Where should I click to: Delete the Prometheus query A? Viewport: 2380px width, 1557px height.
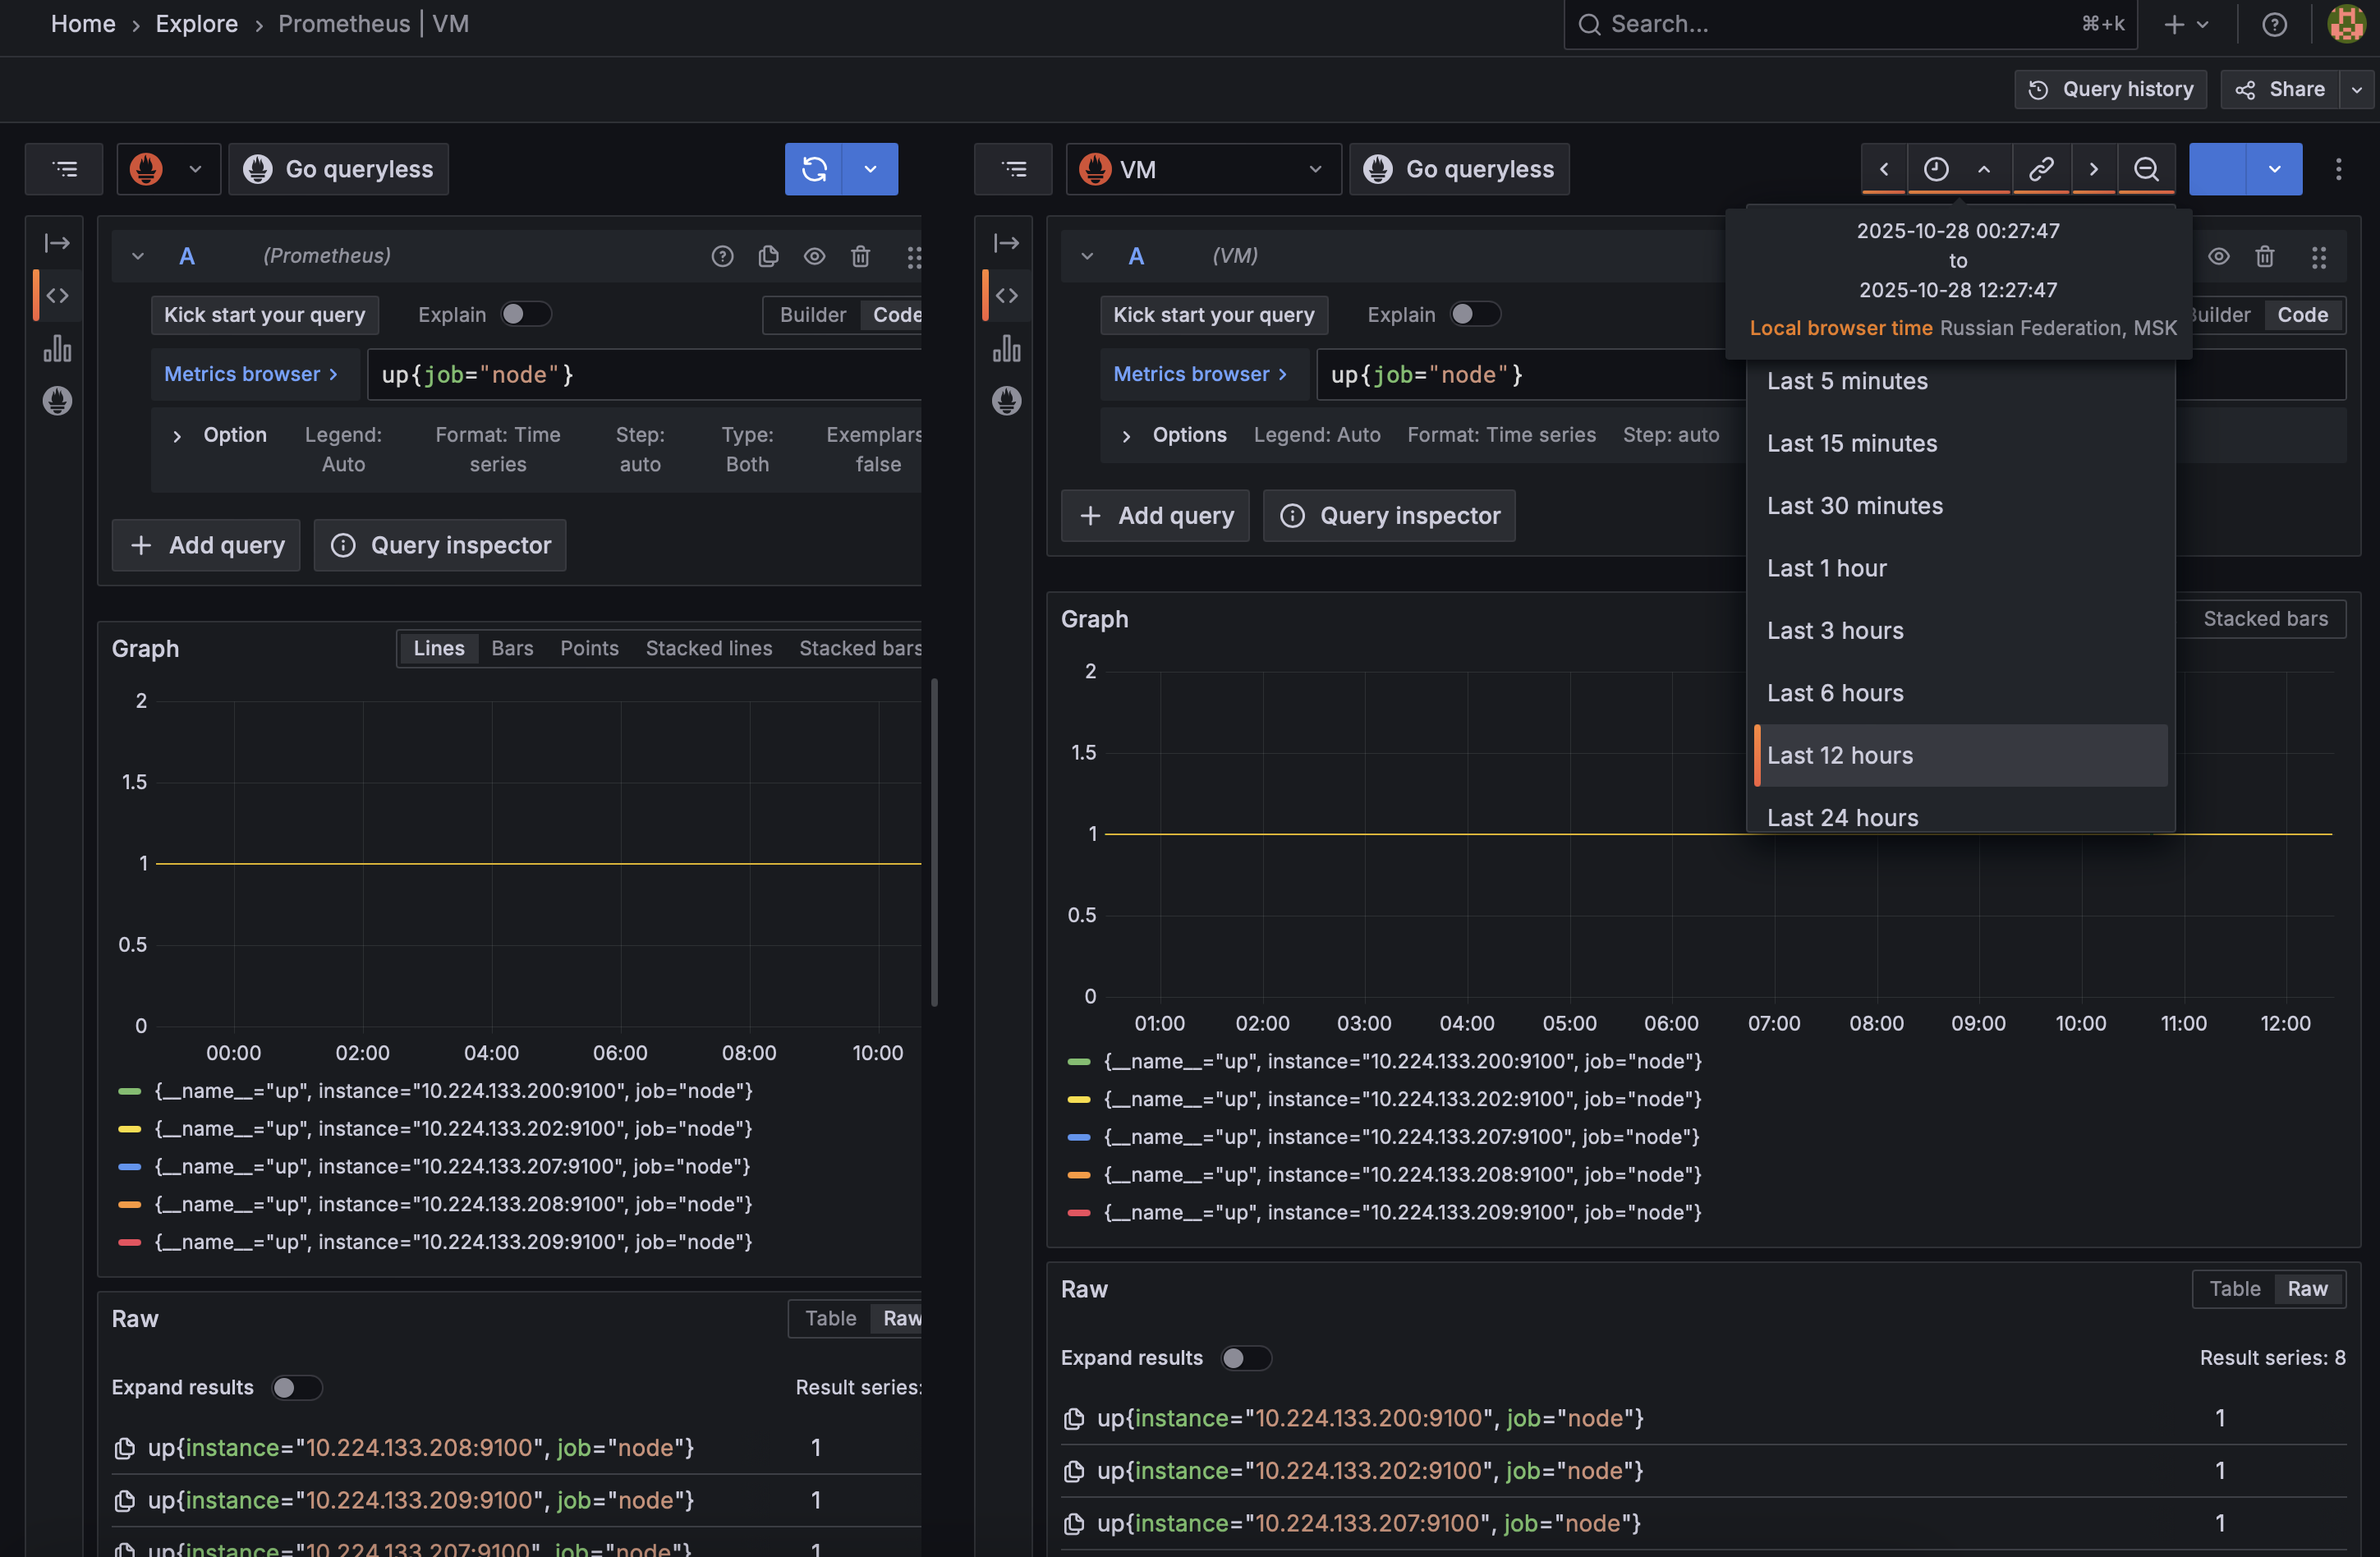point(860,256)
